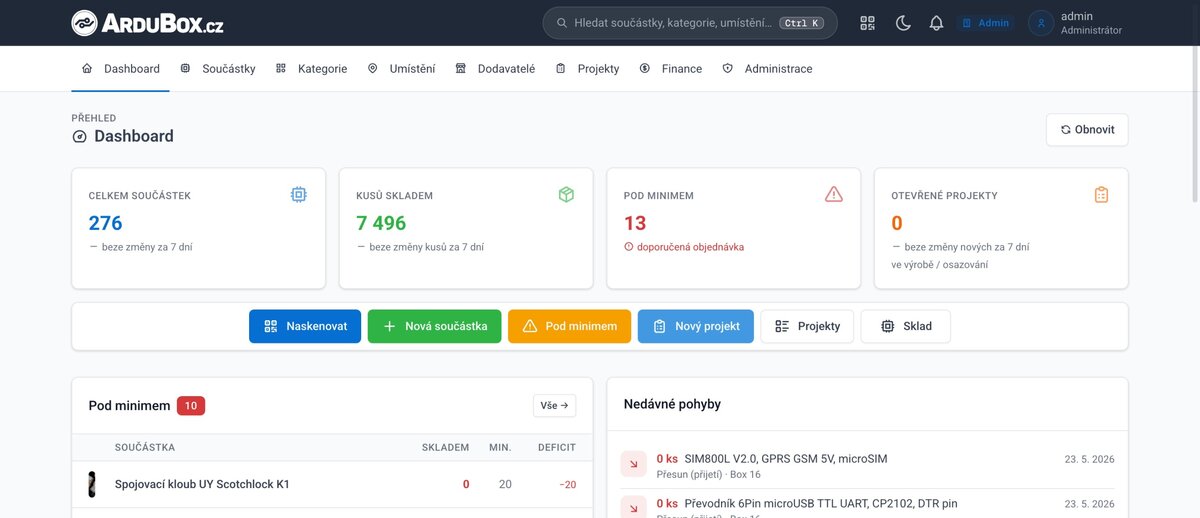Toggle dark mode with the moon icon
The width and height of the screenshot is (1200, 518).
(903, 23)
